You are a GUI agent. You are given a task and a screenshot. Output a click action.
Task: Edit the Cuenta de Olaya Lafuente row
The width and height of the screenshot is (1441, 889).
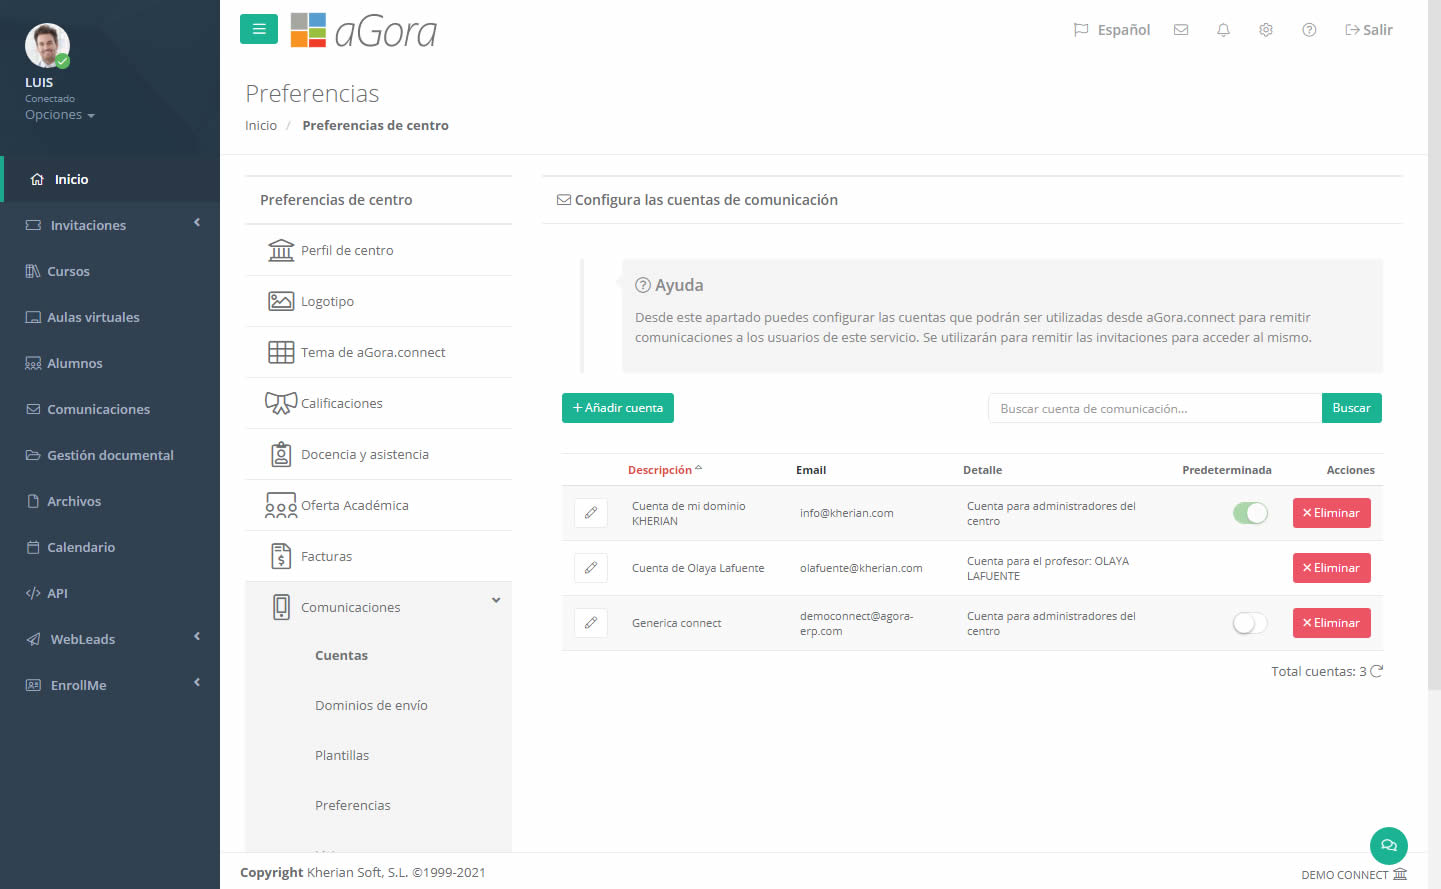pos(591,568)
